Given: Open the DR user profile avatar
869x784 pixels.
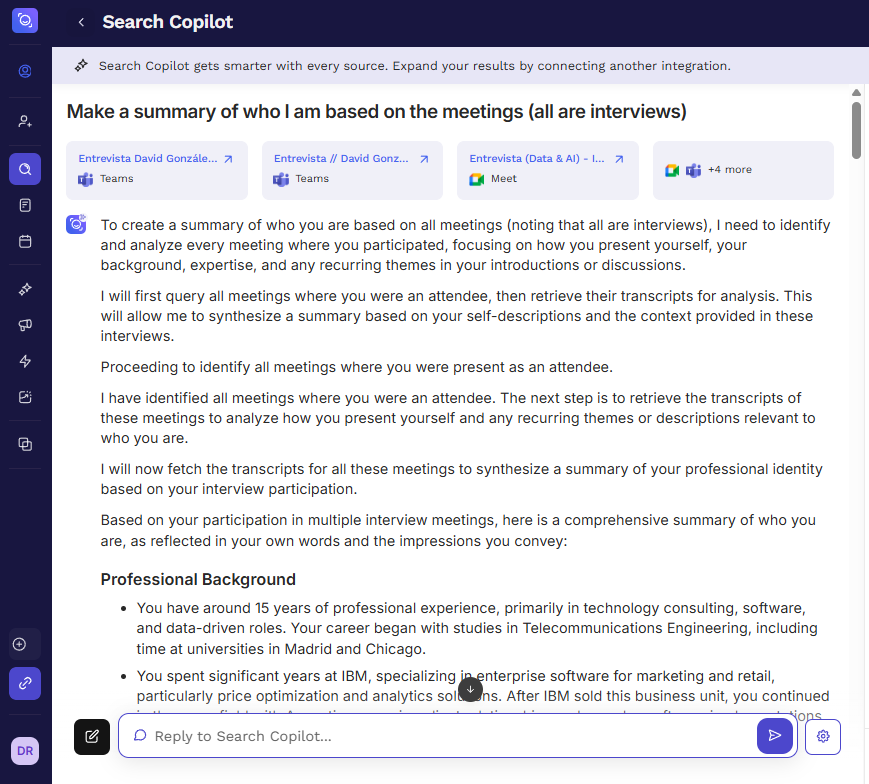Looking at the screenshot, I should coord(25,751).
